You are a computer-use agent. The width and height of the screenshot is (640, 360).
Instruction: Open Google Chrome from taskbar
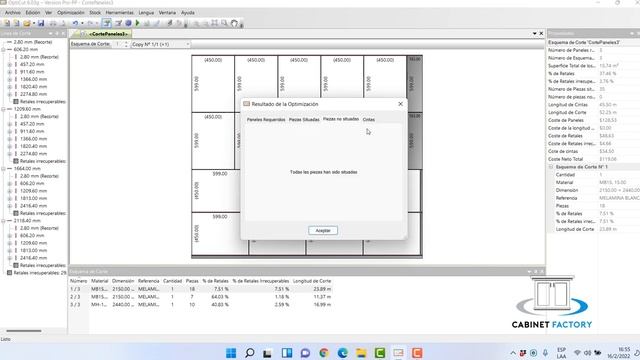click(324, 353)
